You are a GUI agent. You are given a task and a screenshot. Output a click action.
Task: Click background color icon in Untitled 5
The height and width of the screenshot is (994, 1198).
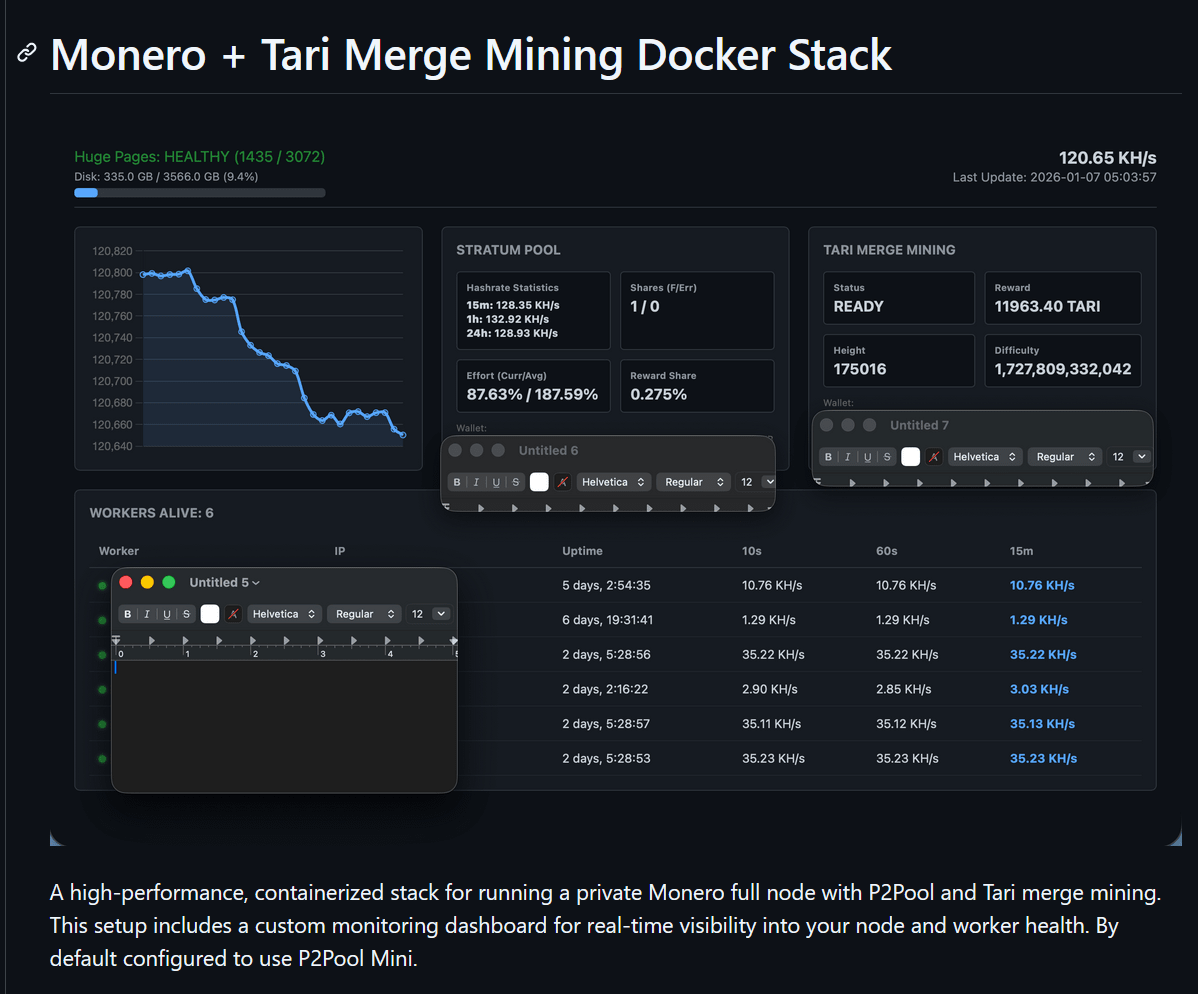[234, 614]
